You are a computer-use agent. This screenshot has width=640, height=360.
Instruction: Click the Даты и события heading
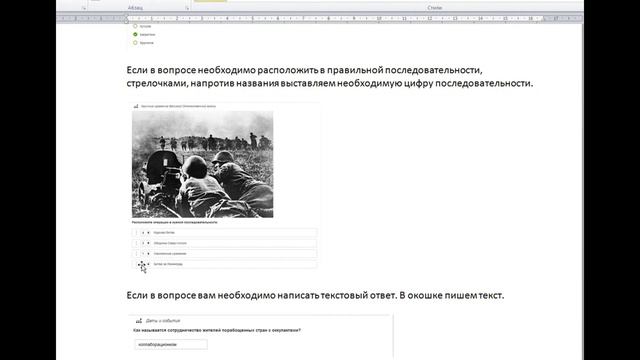coord(163,321)
